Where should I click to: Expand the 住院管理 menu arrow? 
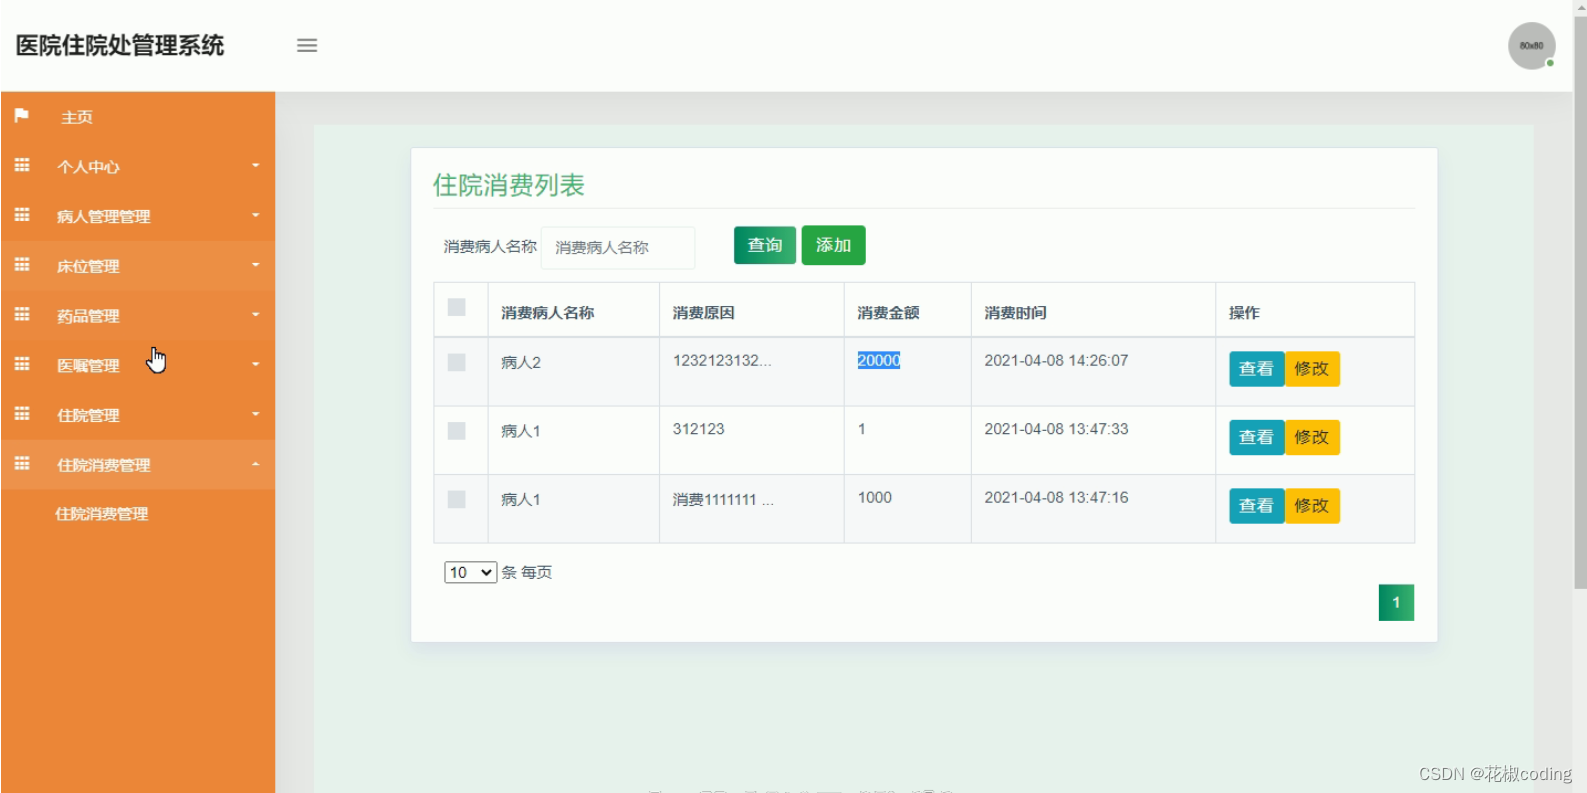[x=256, y=414]
